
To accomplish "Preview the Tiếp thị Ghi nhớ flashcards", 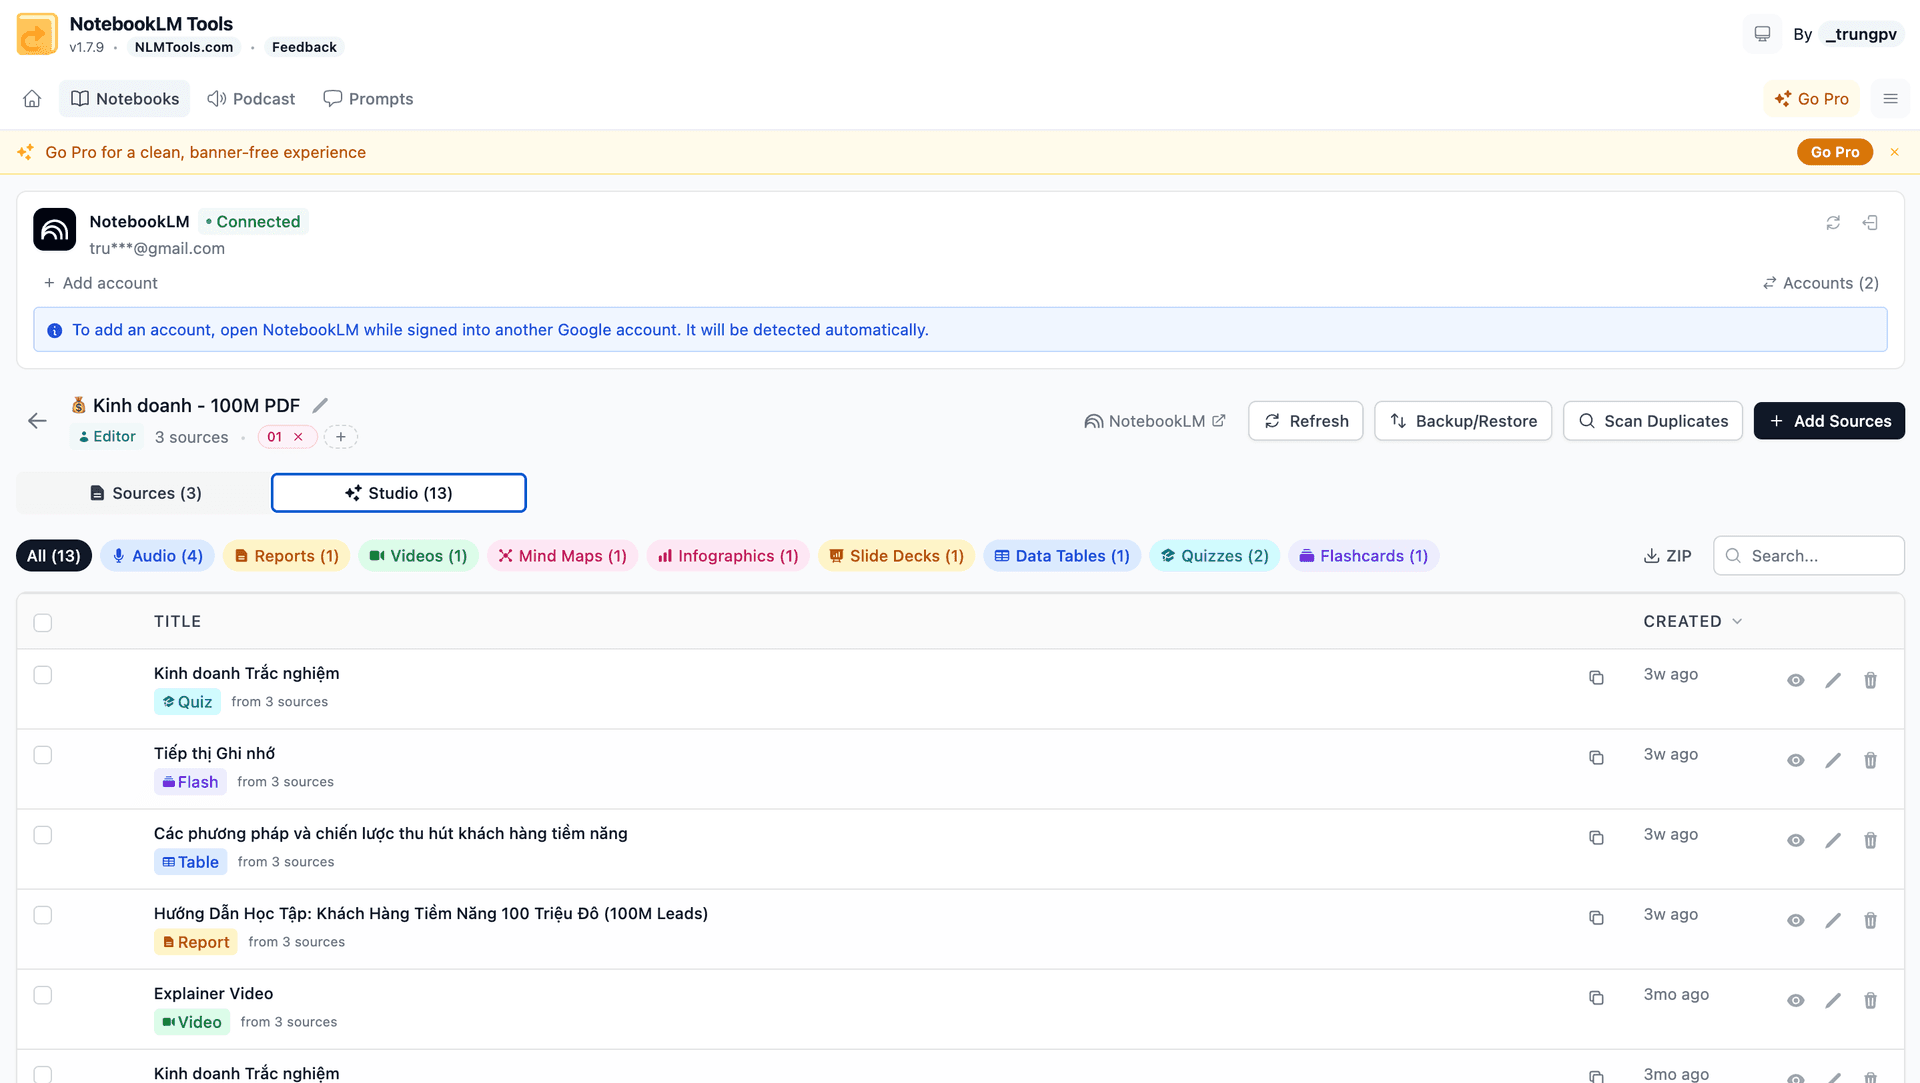I will (1795, 760).
